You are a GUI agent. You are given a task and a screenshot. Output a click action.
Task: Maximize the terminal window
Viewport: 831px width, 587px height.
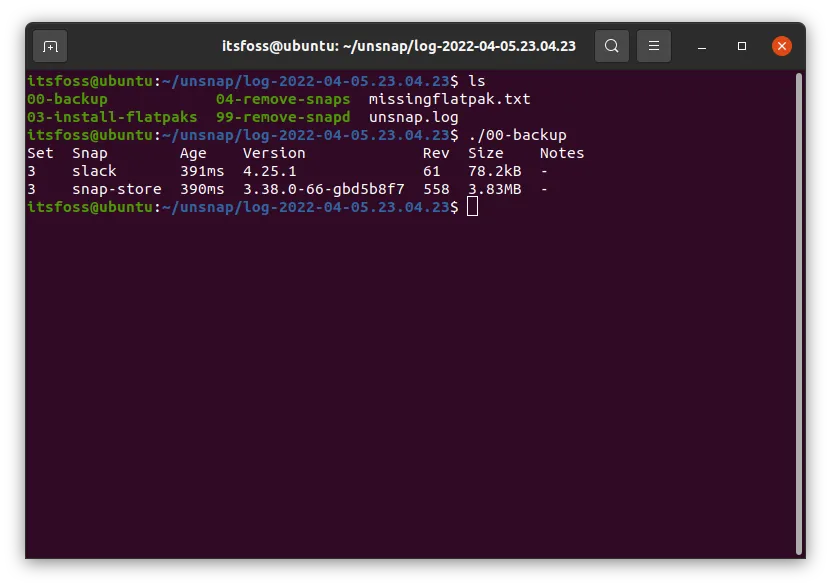[x=742, y=46]
